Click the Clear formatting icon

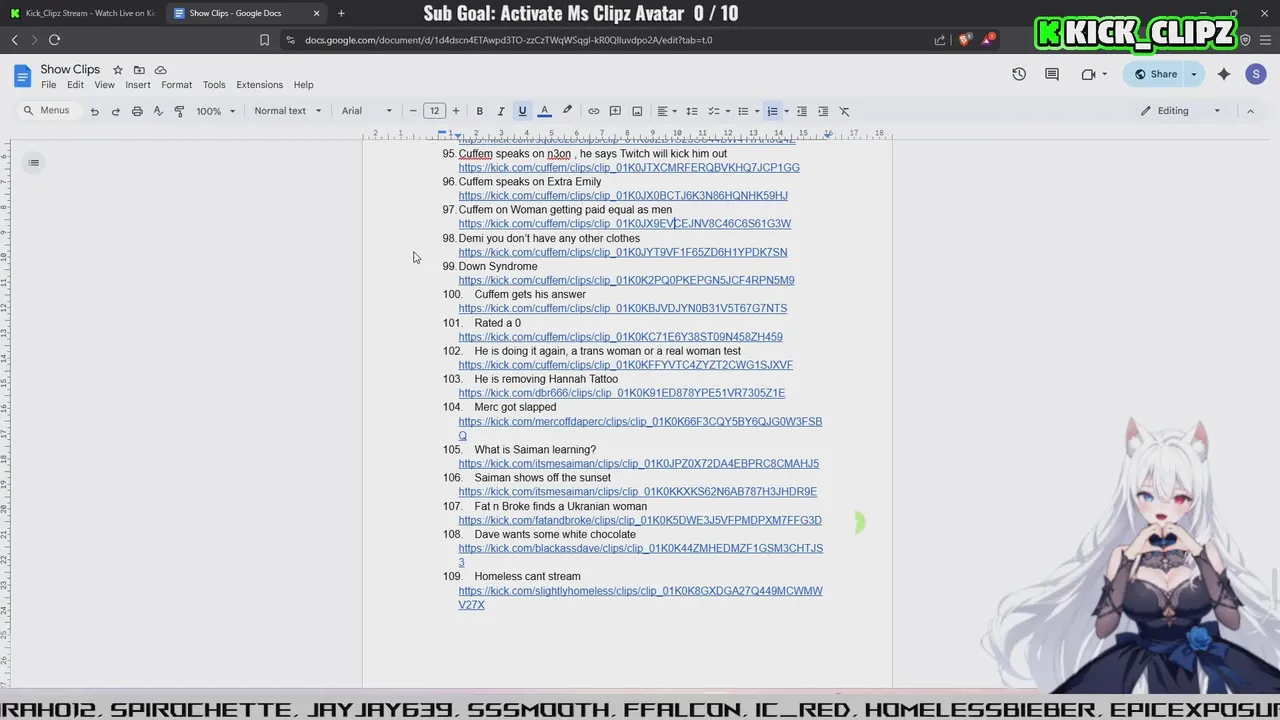844,111
